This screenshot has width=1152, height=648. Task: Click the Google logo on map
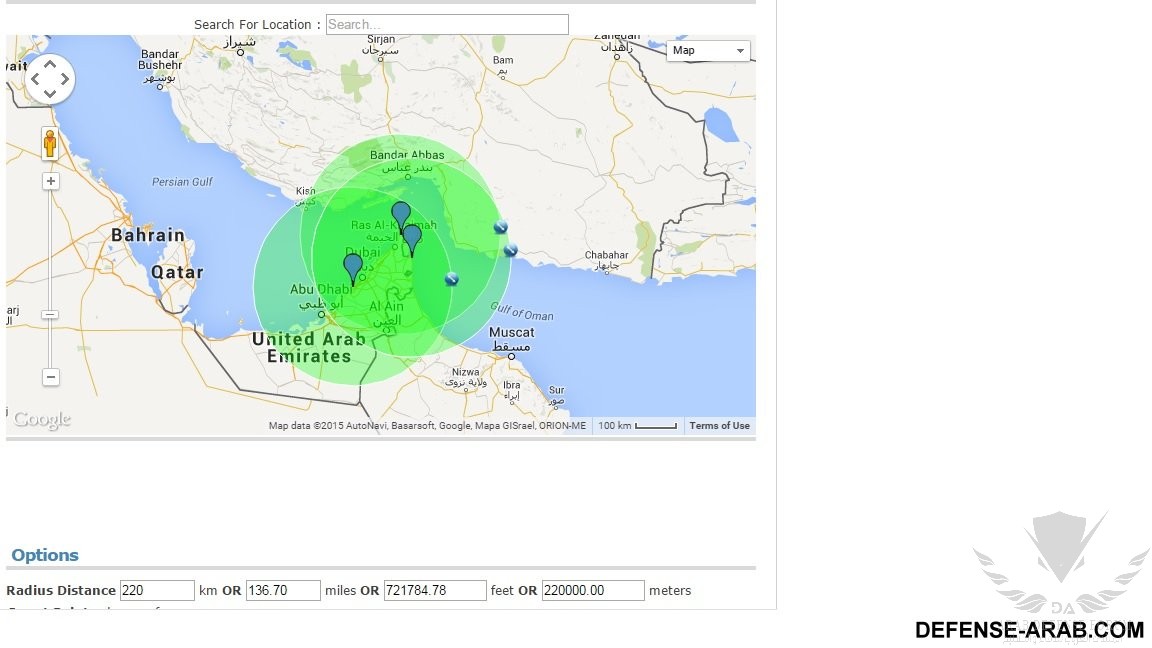[42, 420]
